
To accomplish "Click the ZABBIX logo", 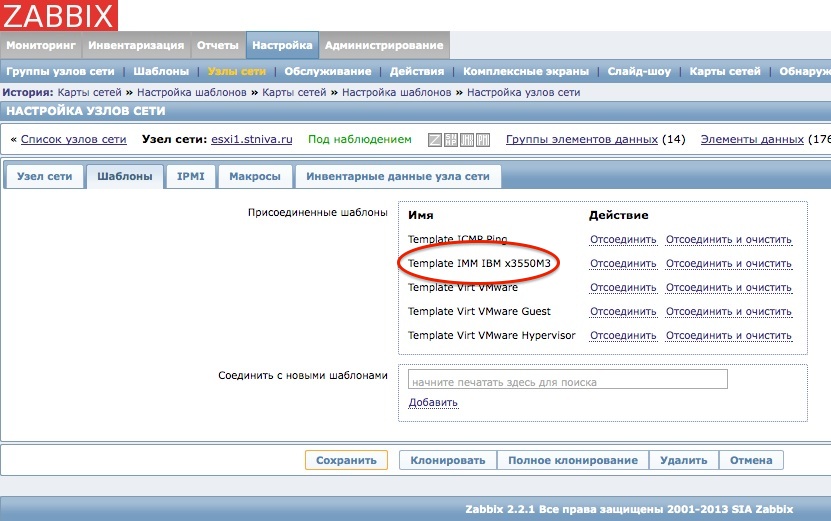I will [58, 15].
